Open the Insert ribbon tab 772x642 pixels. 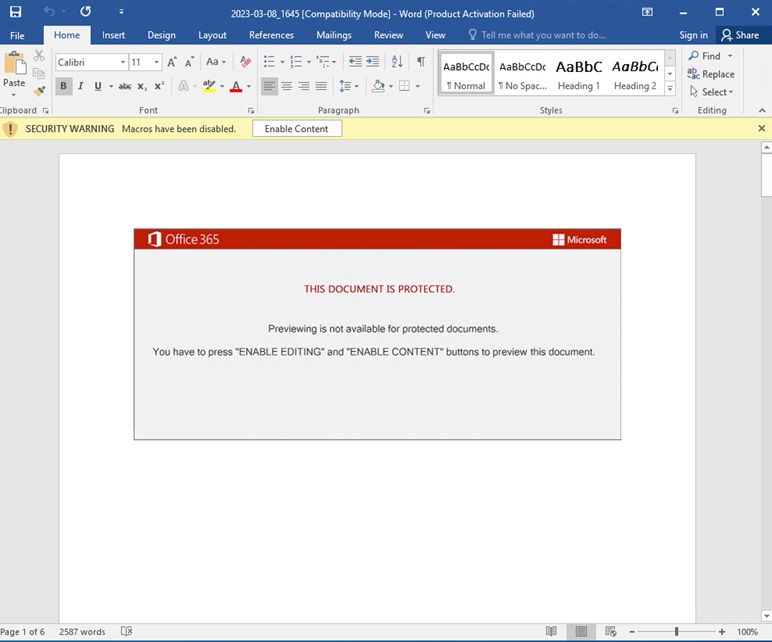(x=113, y=35)
